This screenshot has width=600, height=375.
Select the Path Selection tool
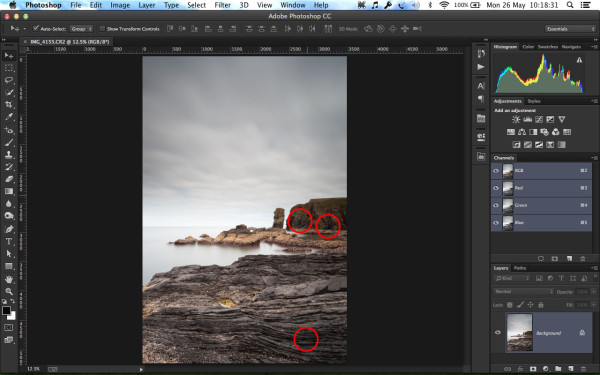point(9,253)
